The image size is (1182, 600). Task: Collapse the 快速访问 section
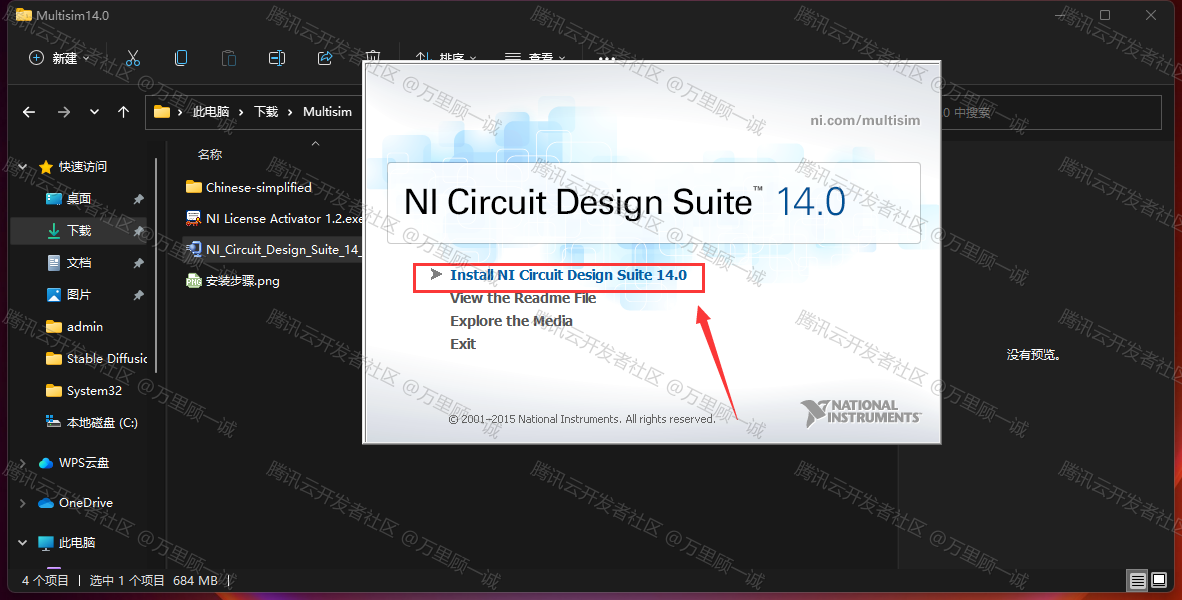point(23,167)
